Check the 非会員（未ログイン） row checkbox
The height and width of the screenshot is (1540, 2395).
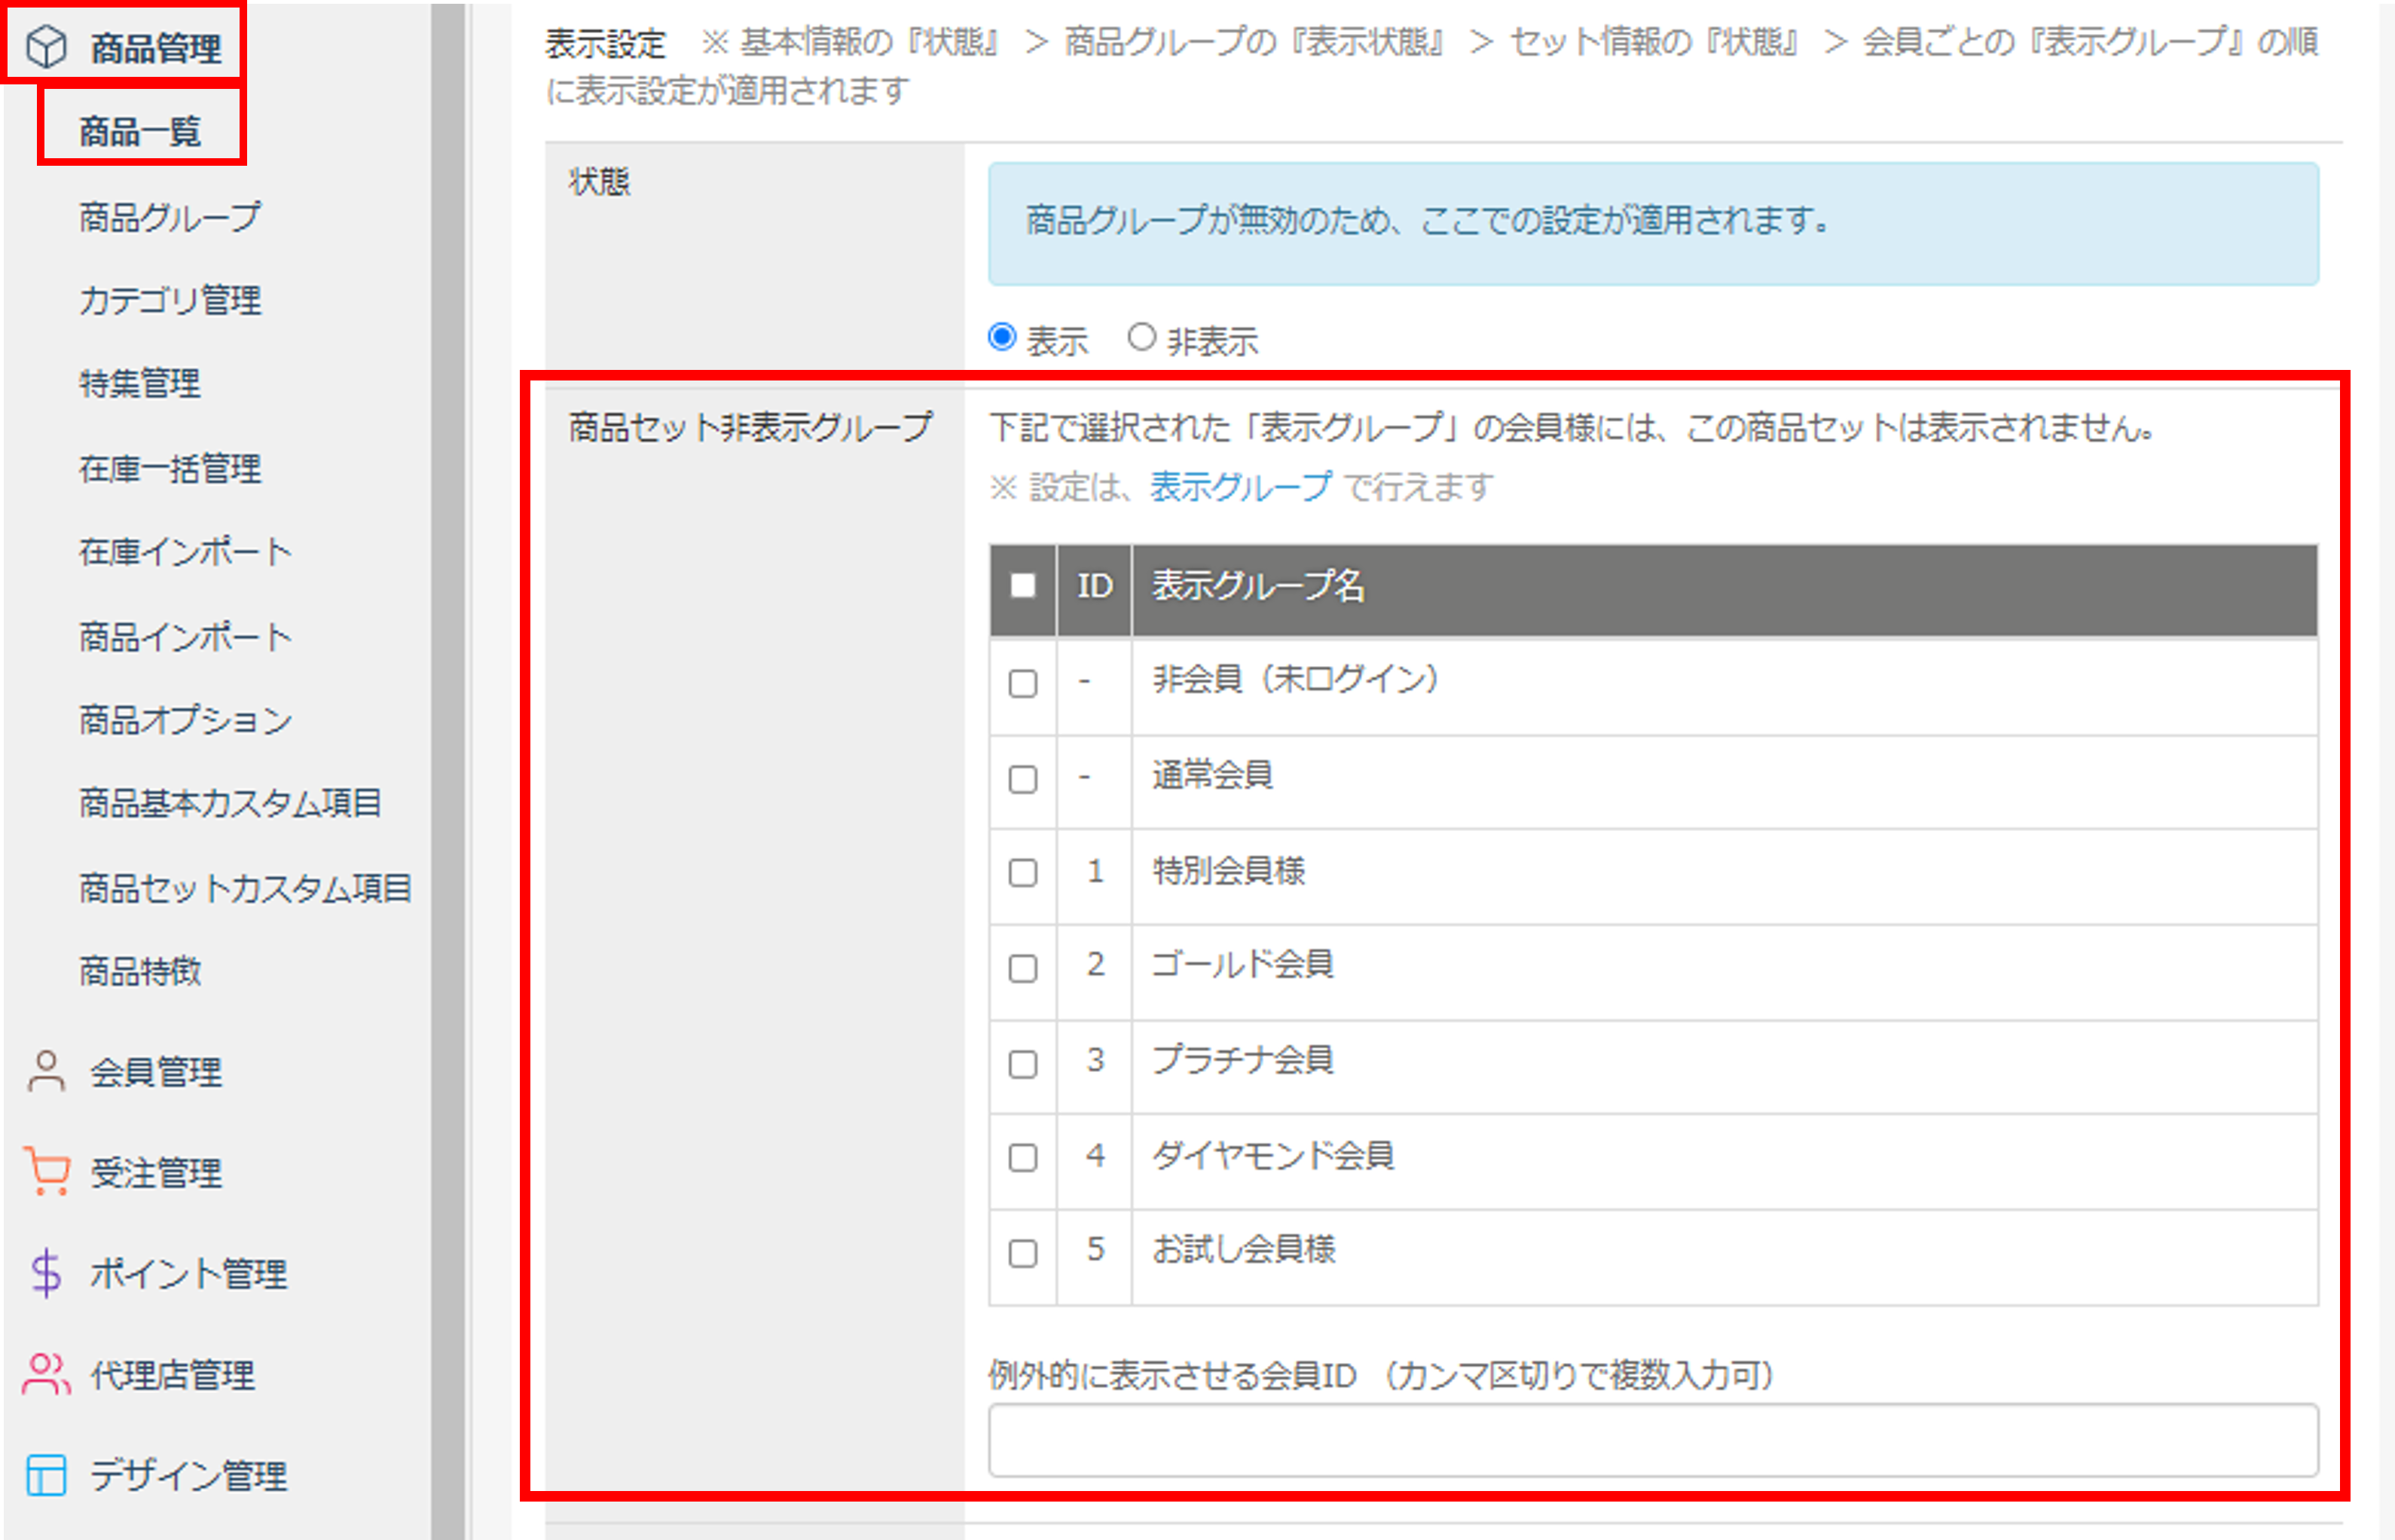[x=1023, y=684]
